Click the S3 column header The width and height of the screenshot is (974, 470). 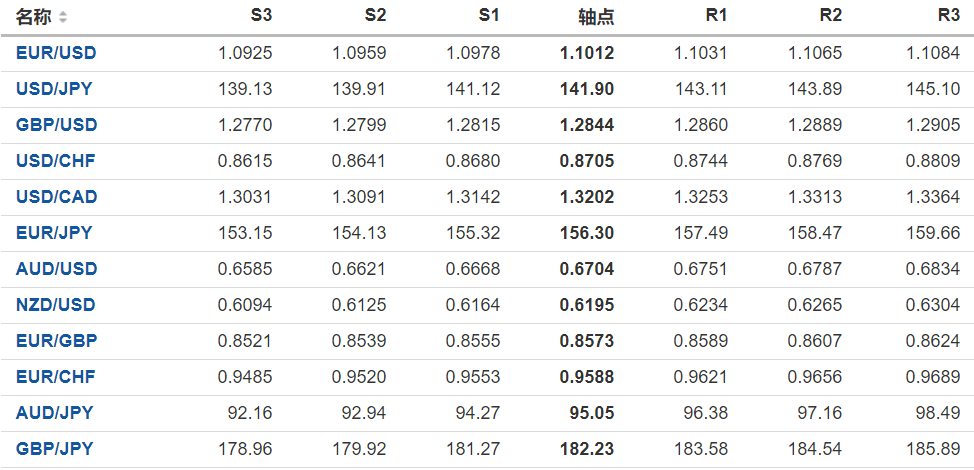click(260, 16)
